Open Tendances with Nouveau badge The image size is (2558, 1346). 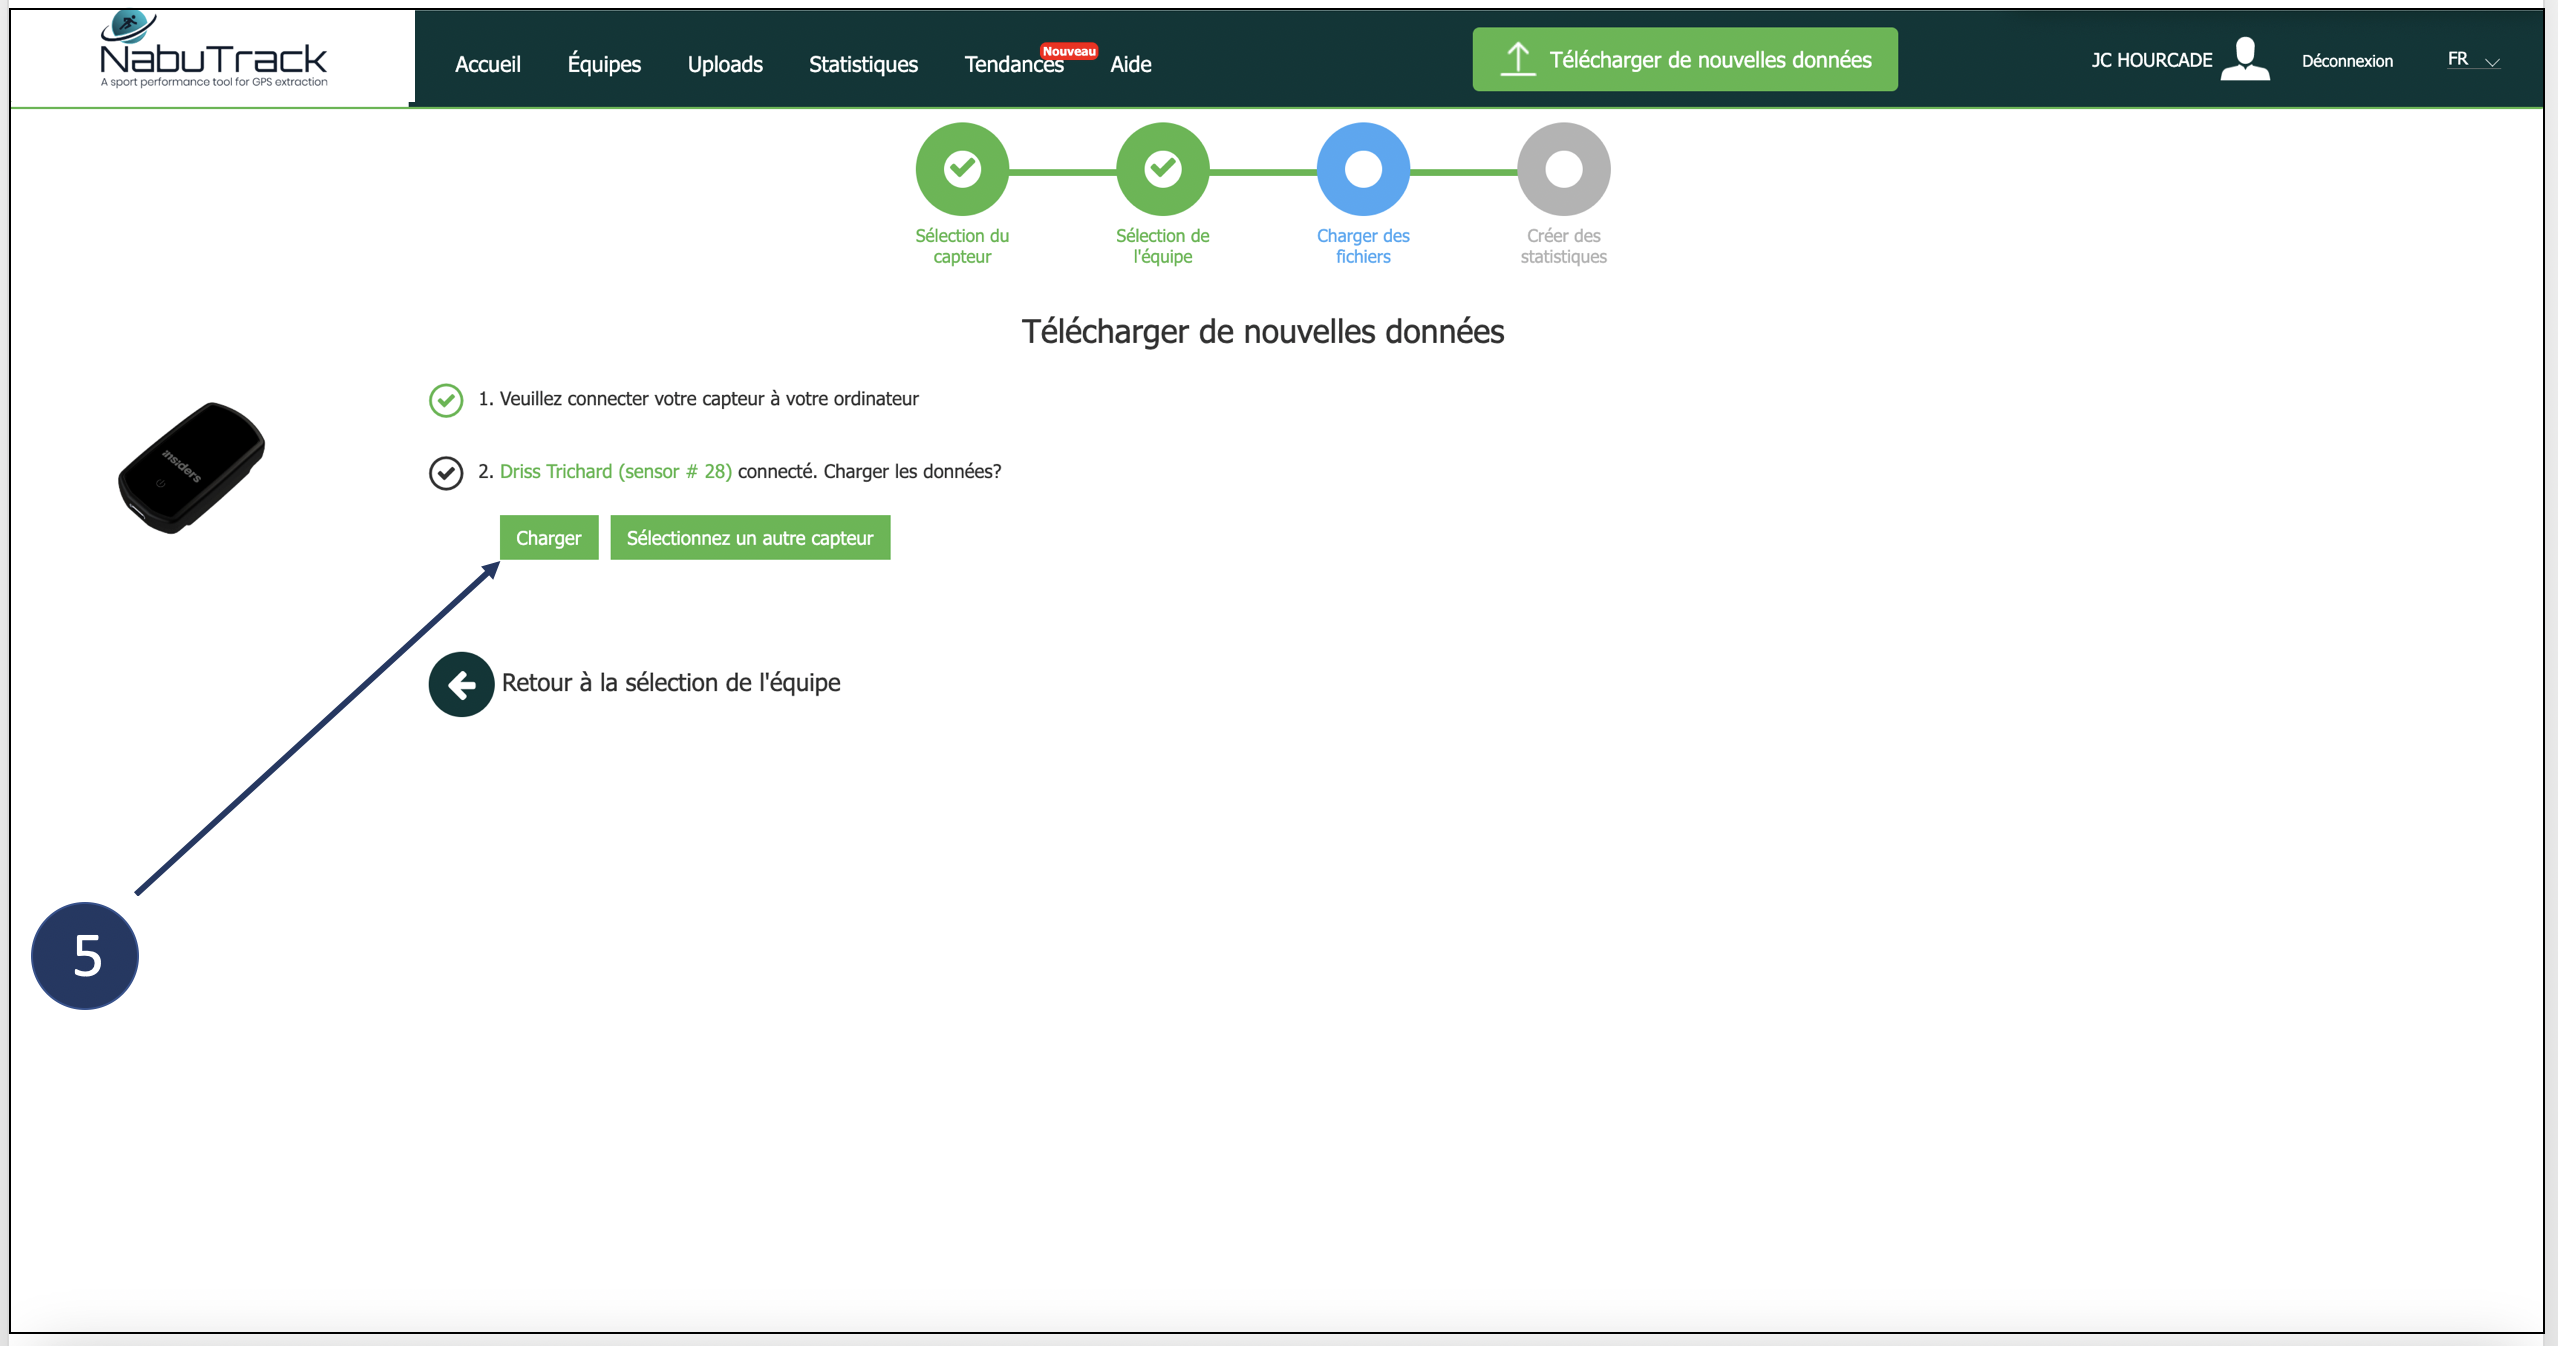click(x=1013, y=64)
